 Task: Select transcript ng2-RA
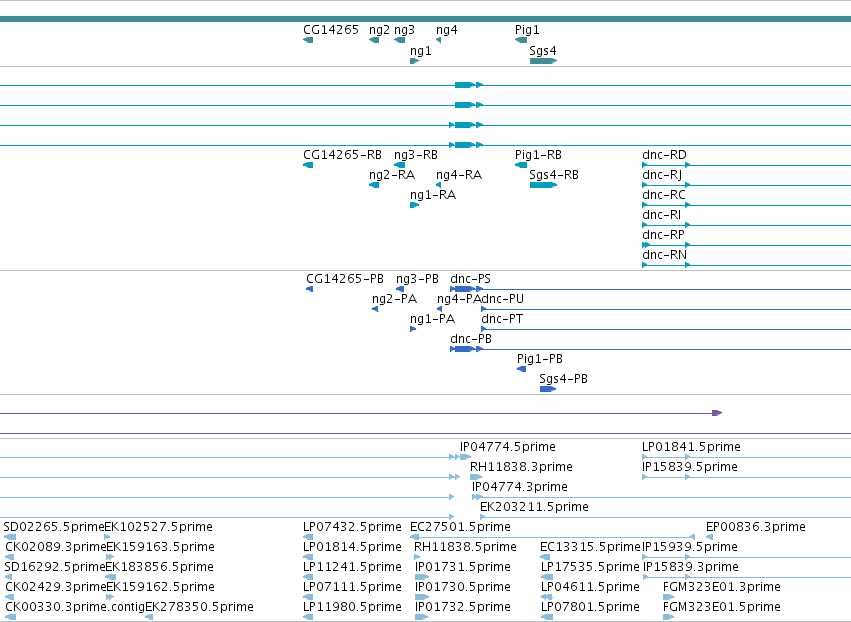[392, 175]
